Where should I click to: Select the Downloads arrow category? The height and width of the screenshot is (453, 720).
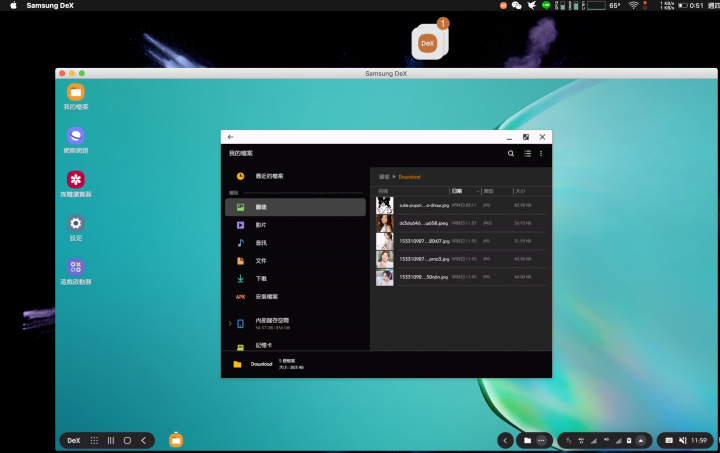tap(295, 279)
